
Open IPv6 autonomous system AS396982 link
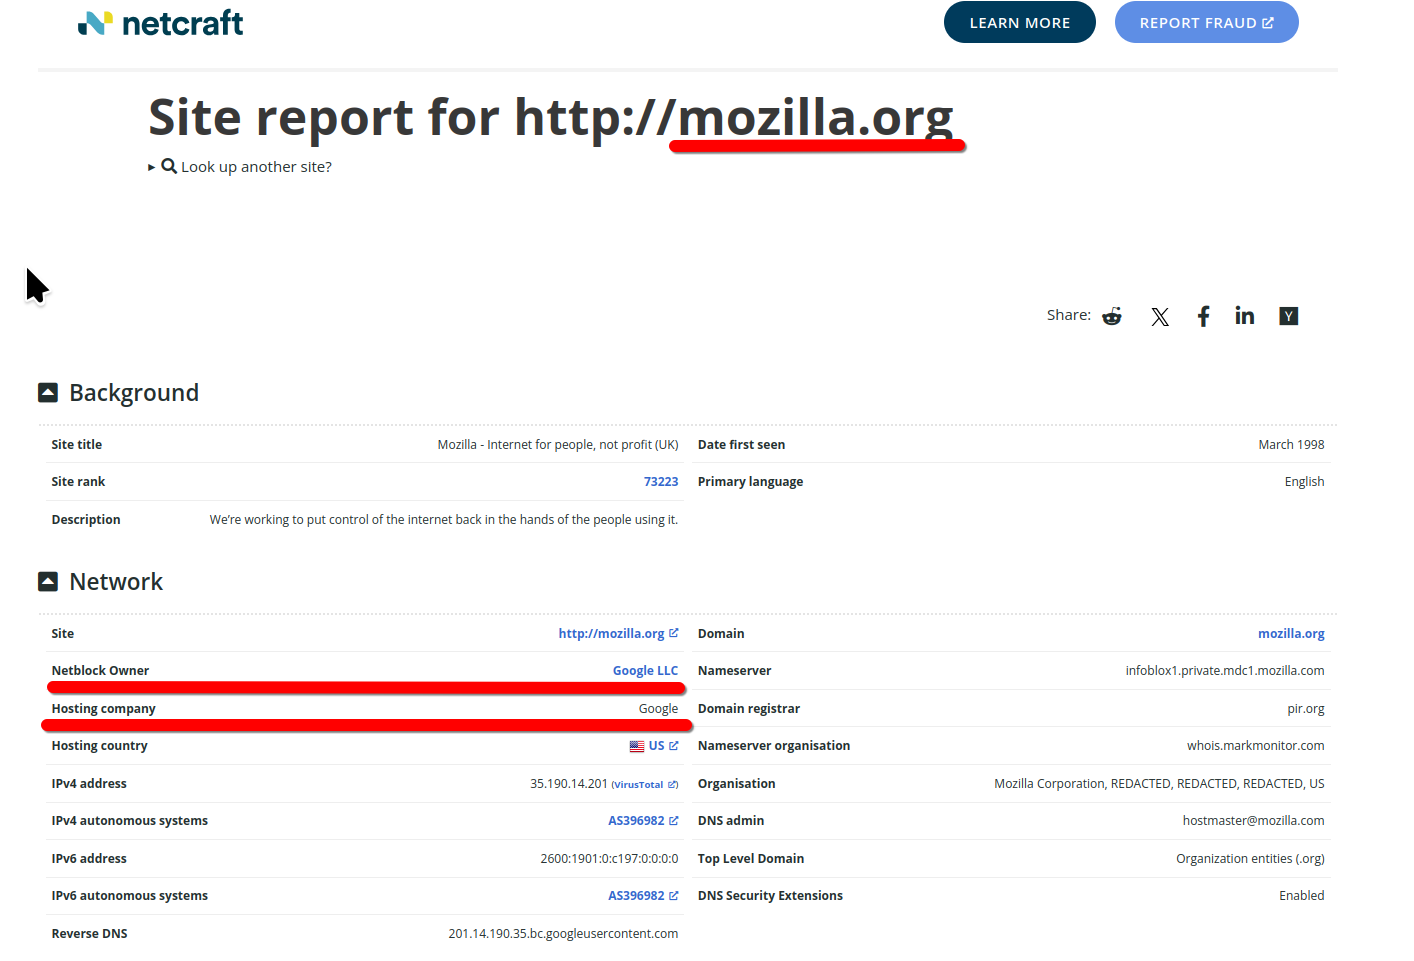(636, 896)
